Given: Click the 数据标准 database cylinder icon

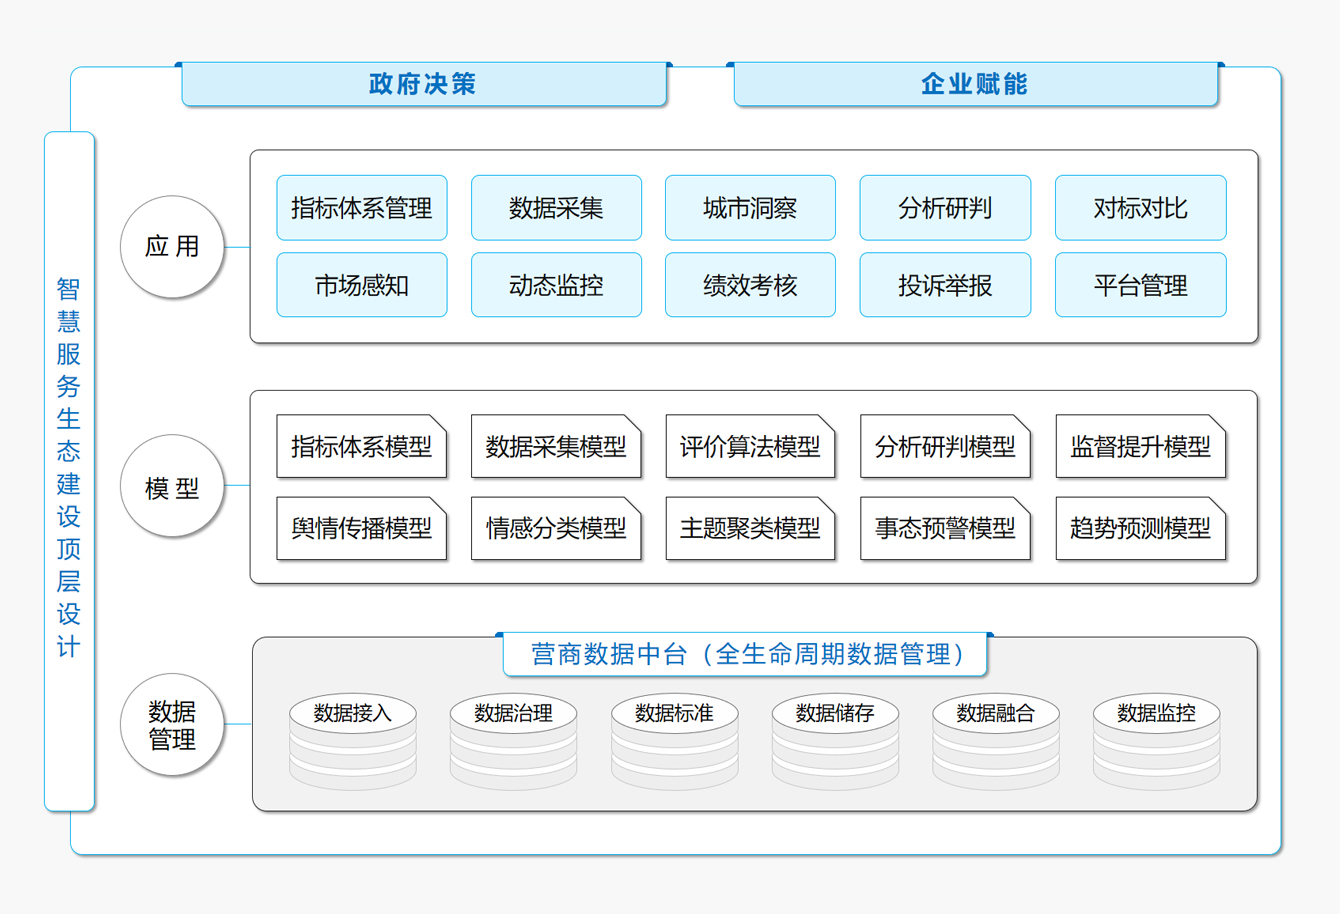Looking at the screenshot, I should 674,741.
